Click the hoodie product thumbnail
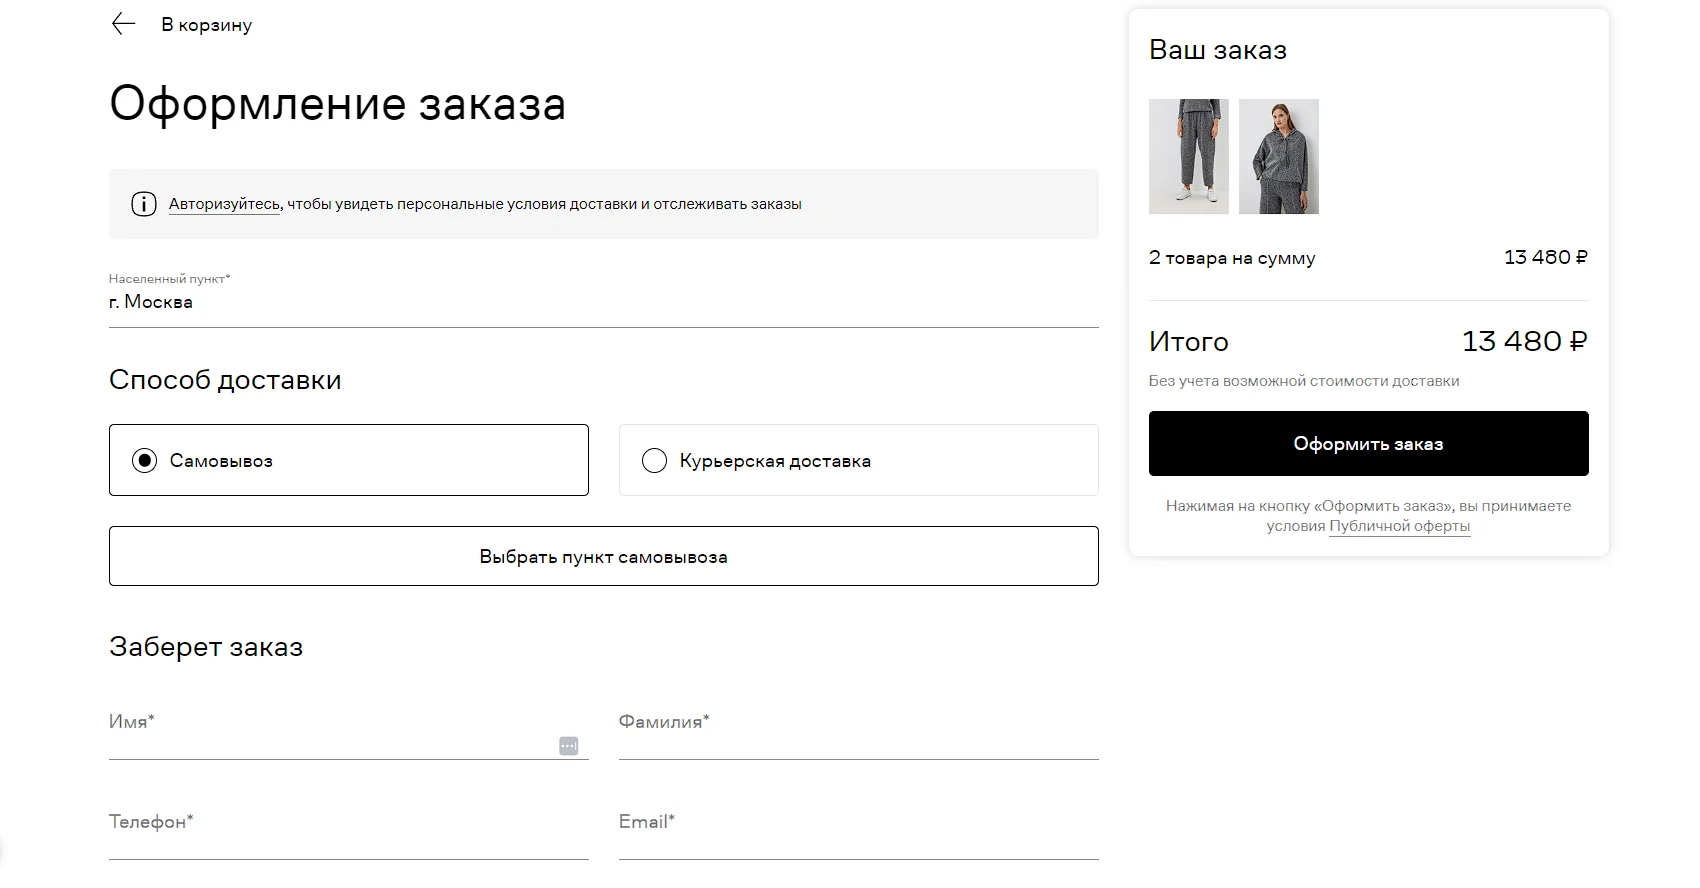This screenshot has width=1700, height=888. (x=1279, y=156)
